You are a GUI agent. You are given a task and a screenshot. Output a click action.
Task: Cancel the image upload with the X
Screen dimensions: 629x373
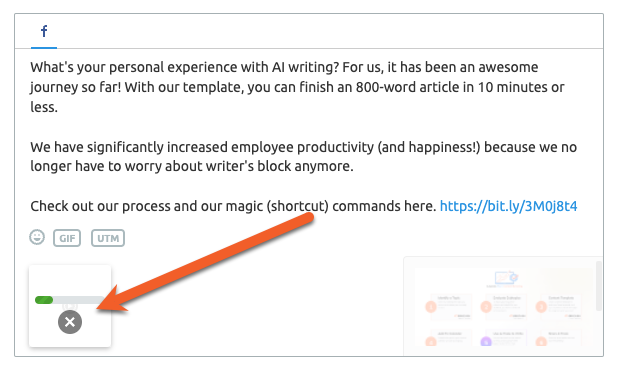click(70, 322)
